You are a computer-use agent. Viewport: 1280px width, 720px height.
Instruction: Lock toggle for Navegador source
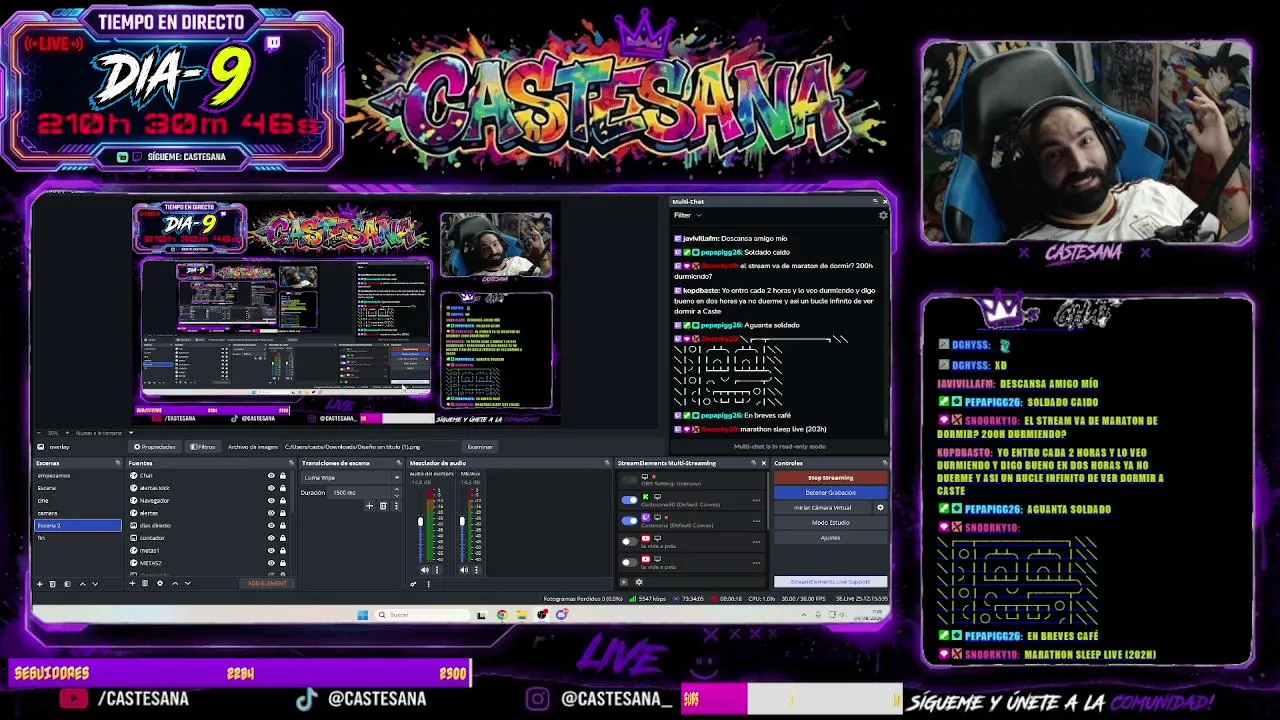tap(283, 500)
